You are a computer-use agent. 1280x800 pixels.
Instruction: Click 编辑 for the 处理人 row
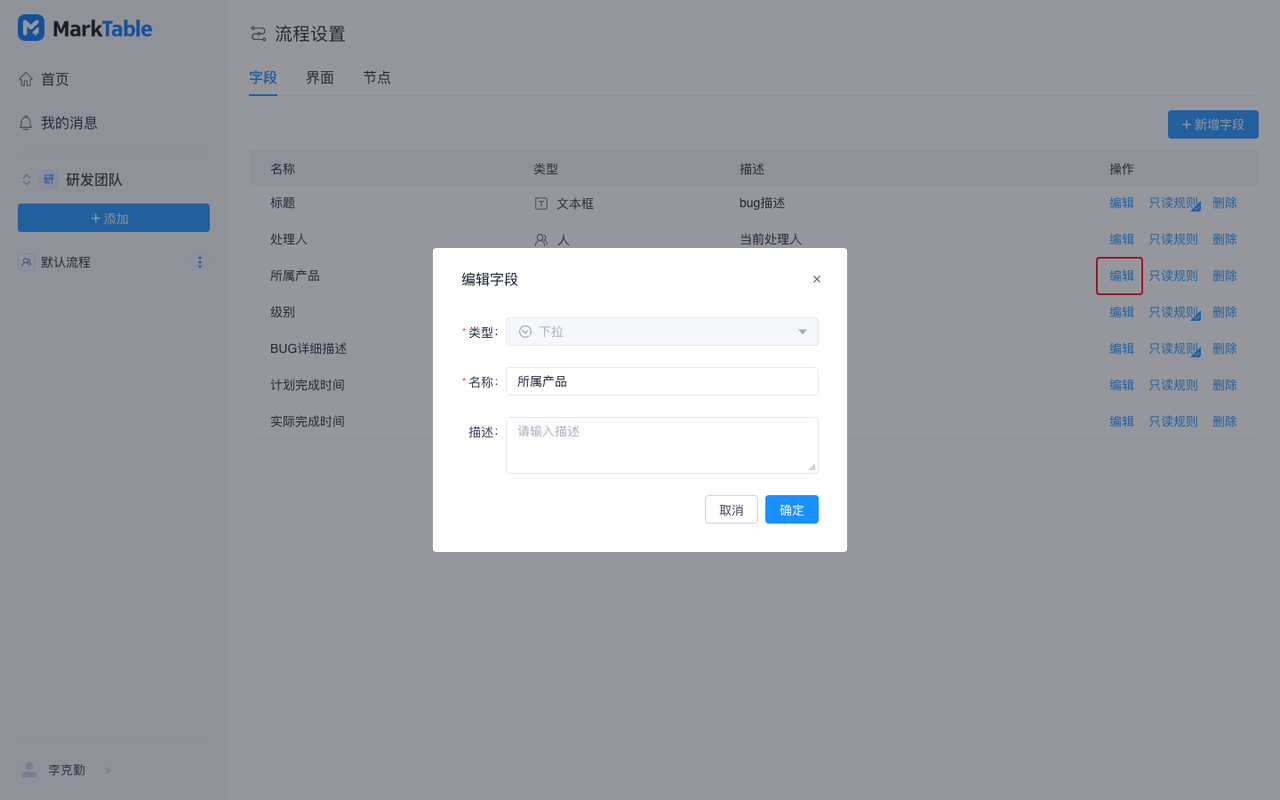(x=1122, y=239)
